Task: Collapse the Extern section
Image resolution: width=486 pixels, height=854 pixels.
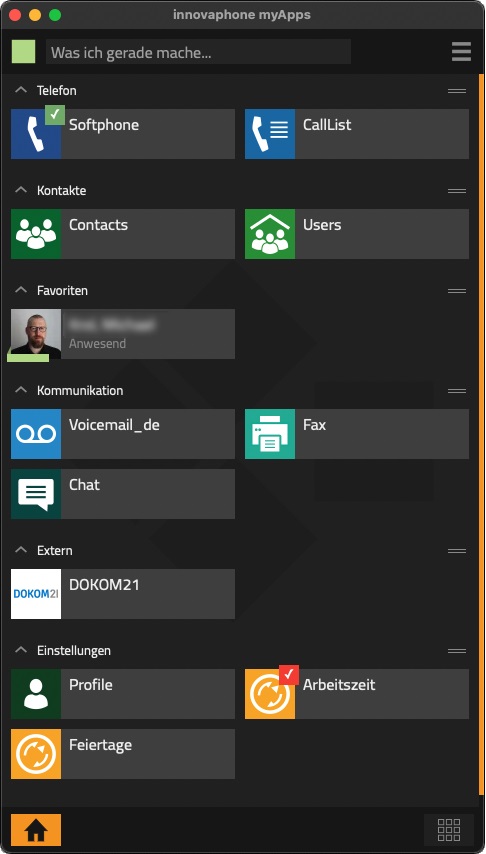Action: point(21,550)
